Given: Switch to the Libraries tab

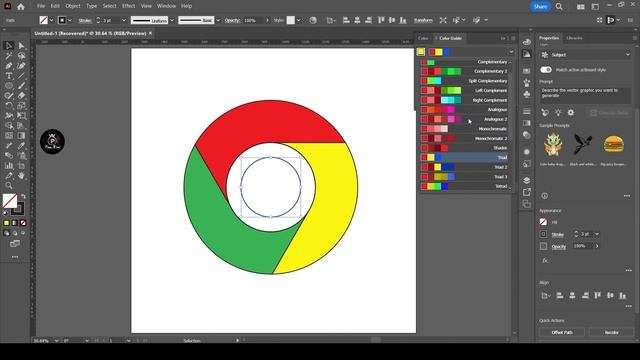Looking at the screenshot, I should [574, 38].
